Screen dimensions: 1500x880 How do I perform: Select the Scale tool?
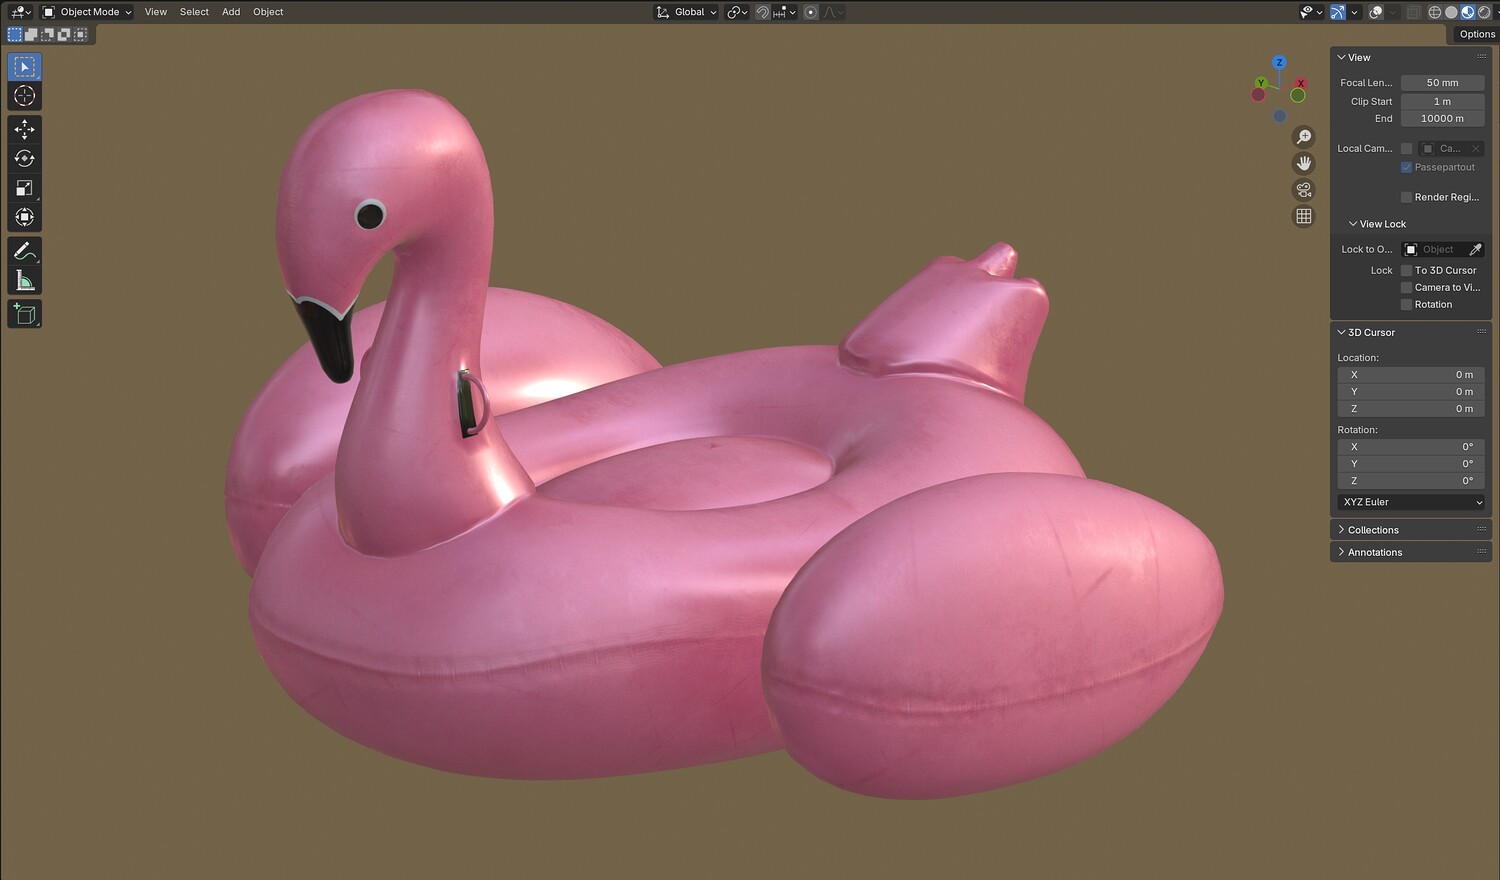(25, 188)
